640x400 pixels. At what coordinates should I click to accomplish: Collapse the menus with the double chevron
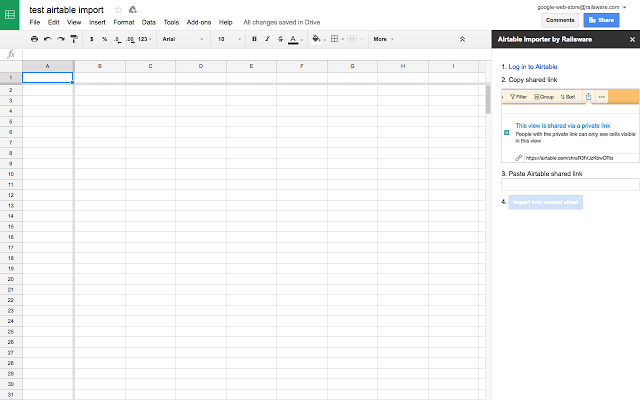coord(462,40)
